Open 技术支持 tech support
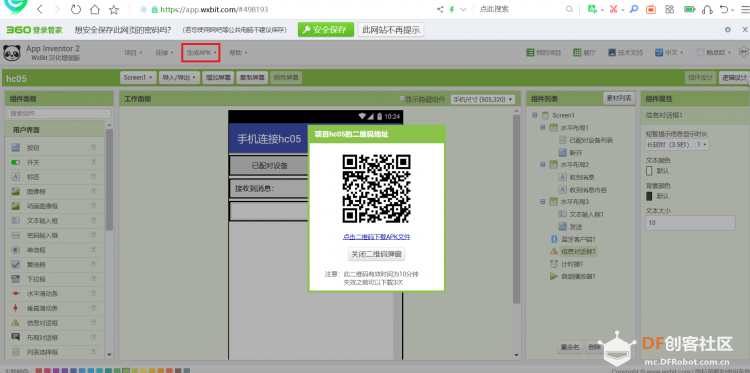 click(x=626, y=53)
